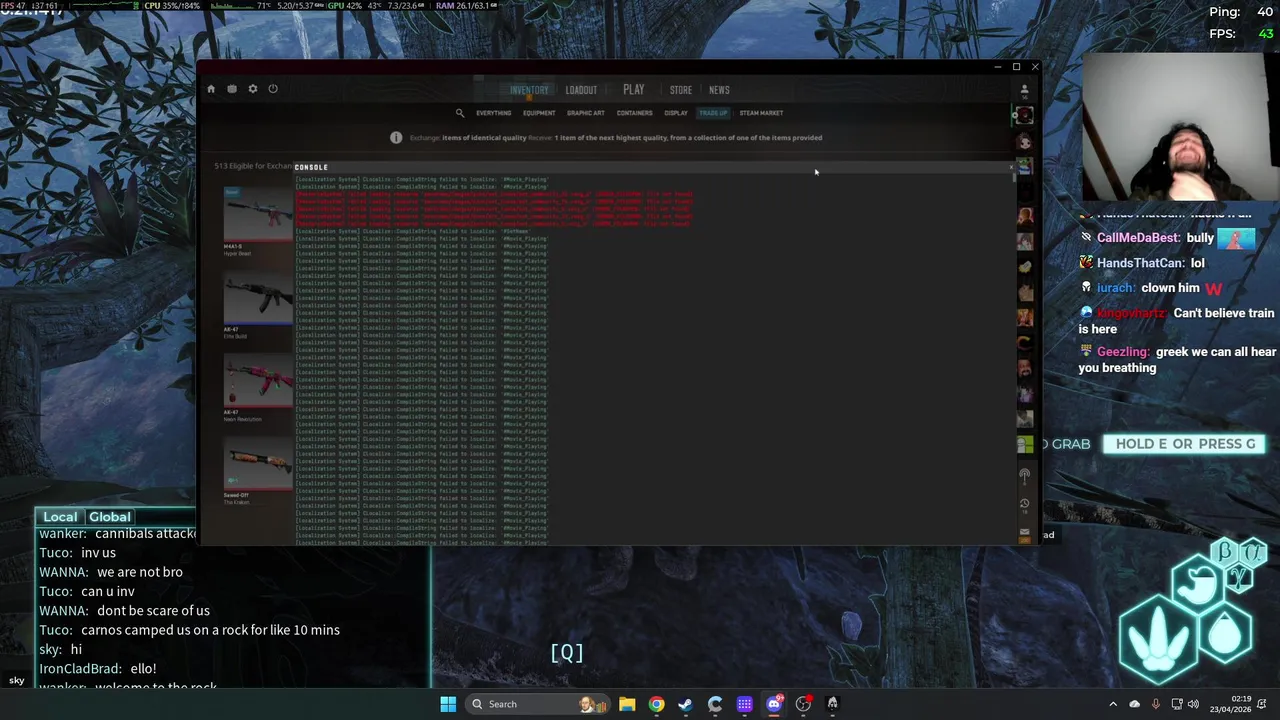The height and width of the screenshot is (720, 1280).
Task: Go to CS2 home via house icon
Action: click(211, 89)
